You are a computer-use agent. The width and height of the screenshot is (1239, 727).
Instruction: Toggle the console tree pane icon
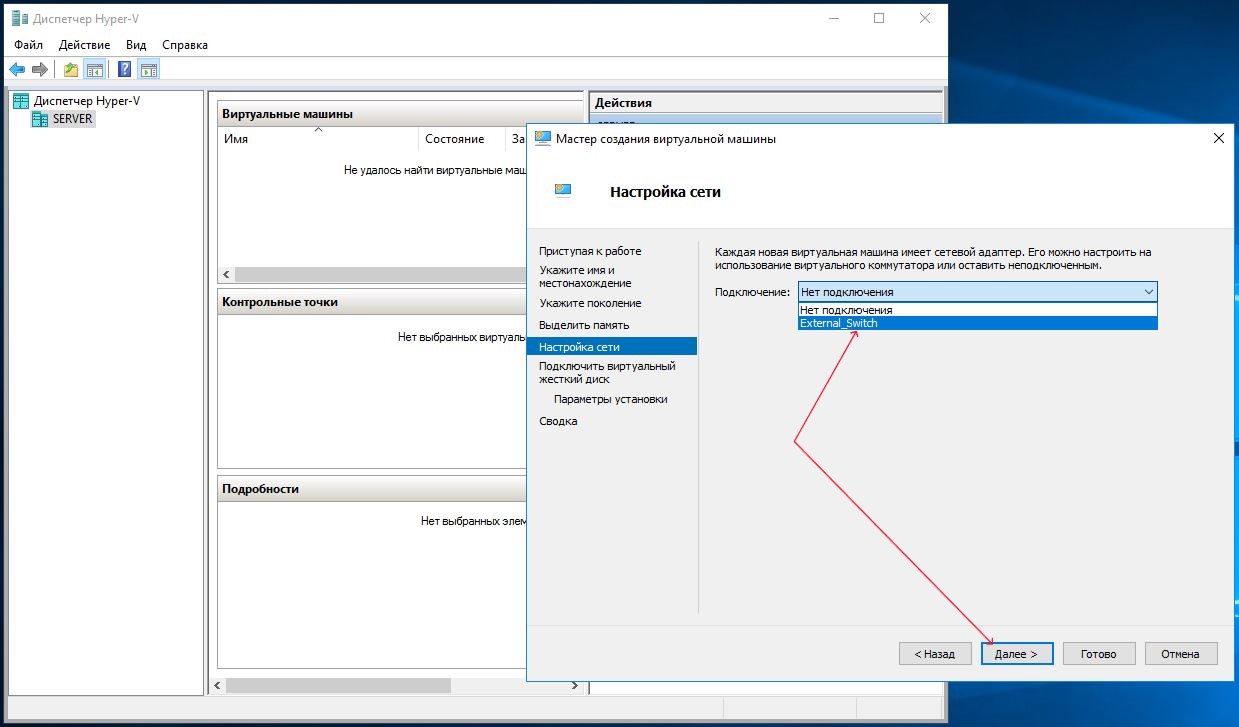95,69
